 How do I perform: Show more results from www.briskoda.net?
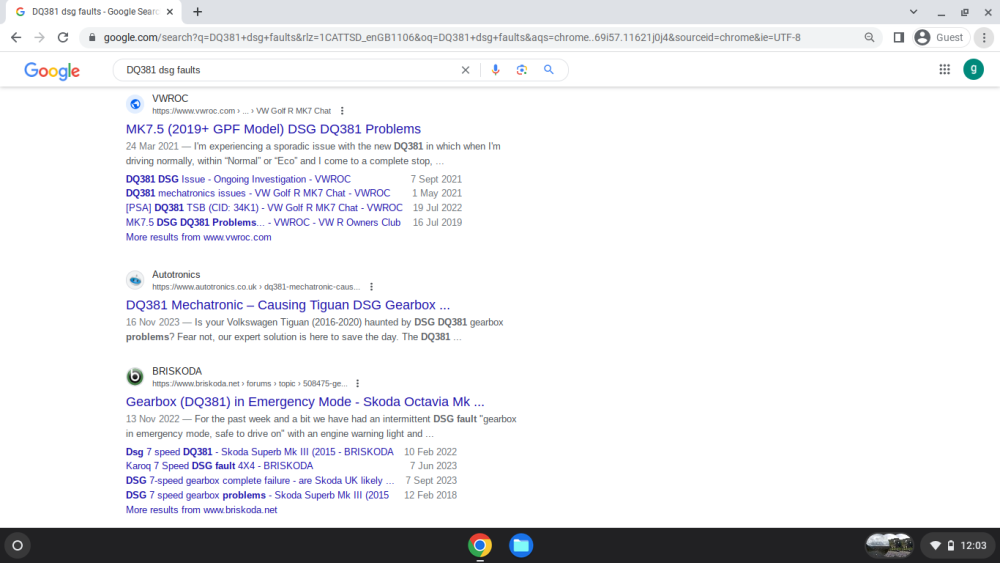[x=202, y=510]
